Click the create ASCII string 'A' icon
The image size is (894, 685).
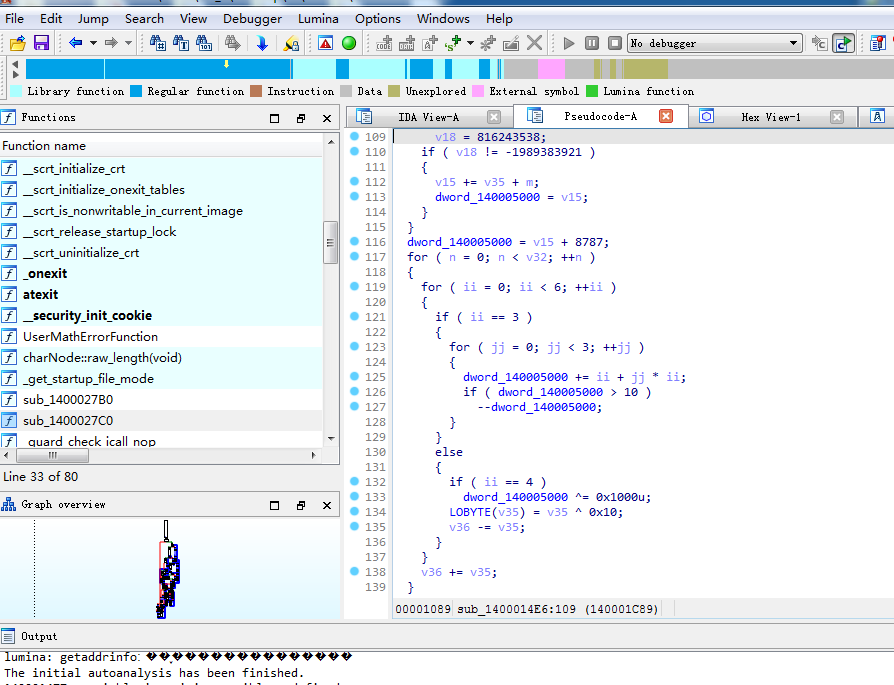pyautogui.click(x=430, y=43)
